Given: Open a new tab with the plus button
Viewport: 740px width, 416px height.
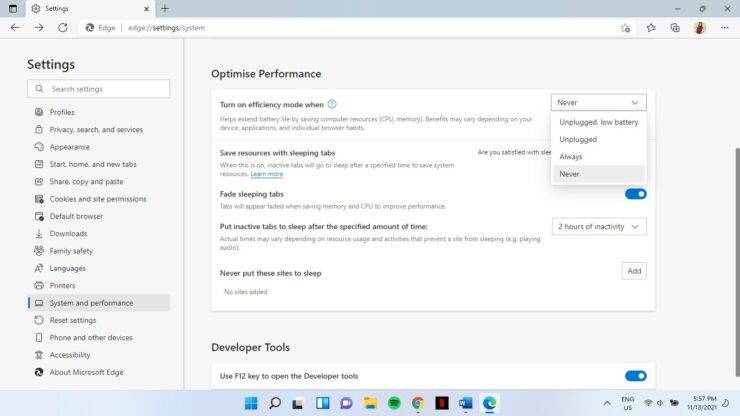Looking at the screenshot, I should (x=165, y=8).
